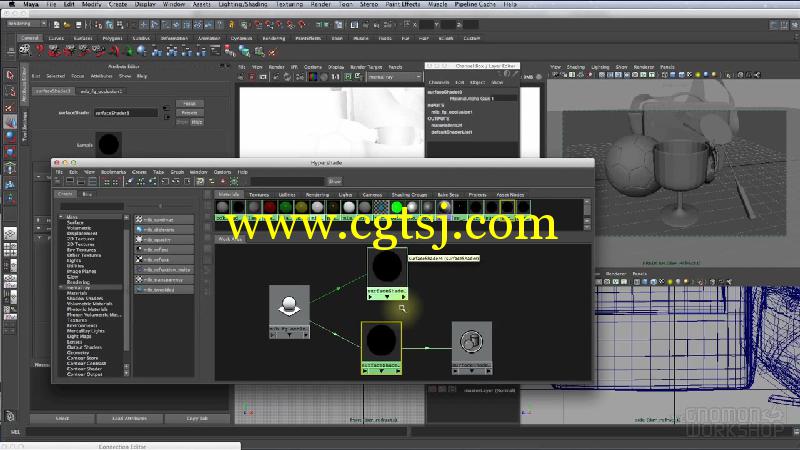Image resolution: width=800 pixels, height=450 pixels.
Task: Toggle the vertical Attribute Editor side tab
Action: 23,84
